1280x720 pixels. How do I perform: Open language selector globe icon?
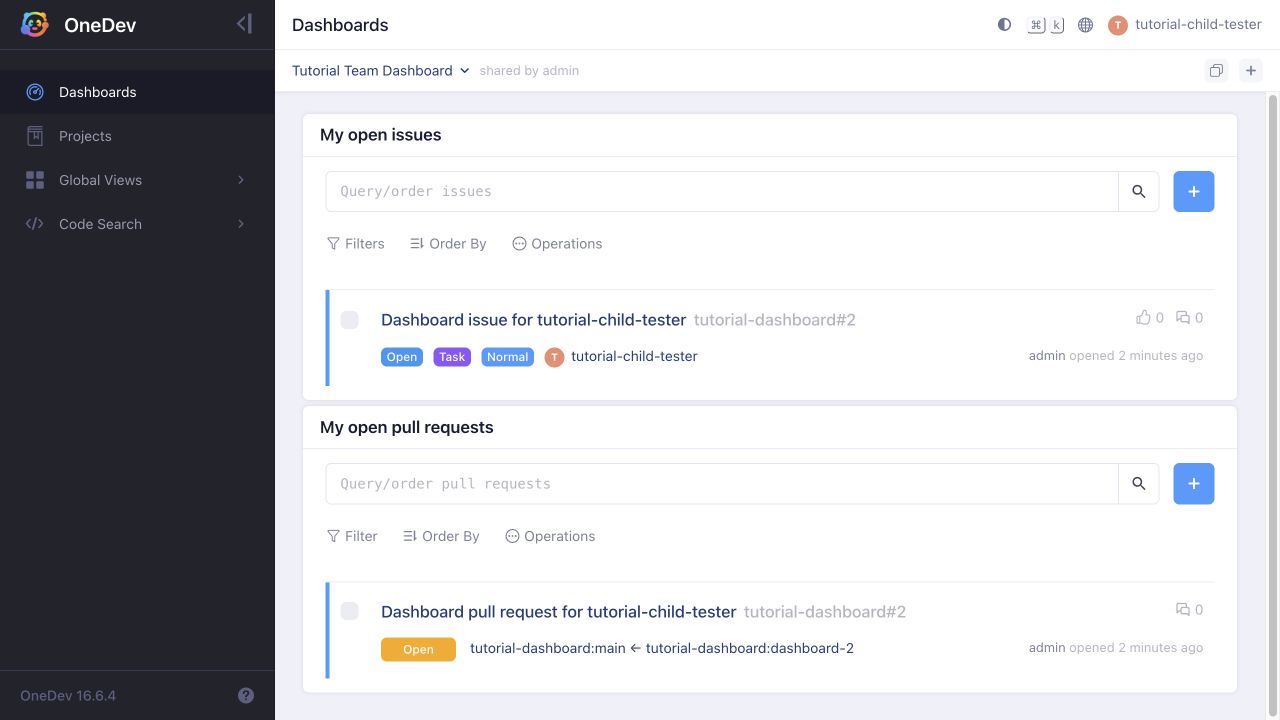[1085, 25]
